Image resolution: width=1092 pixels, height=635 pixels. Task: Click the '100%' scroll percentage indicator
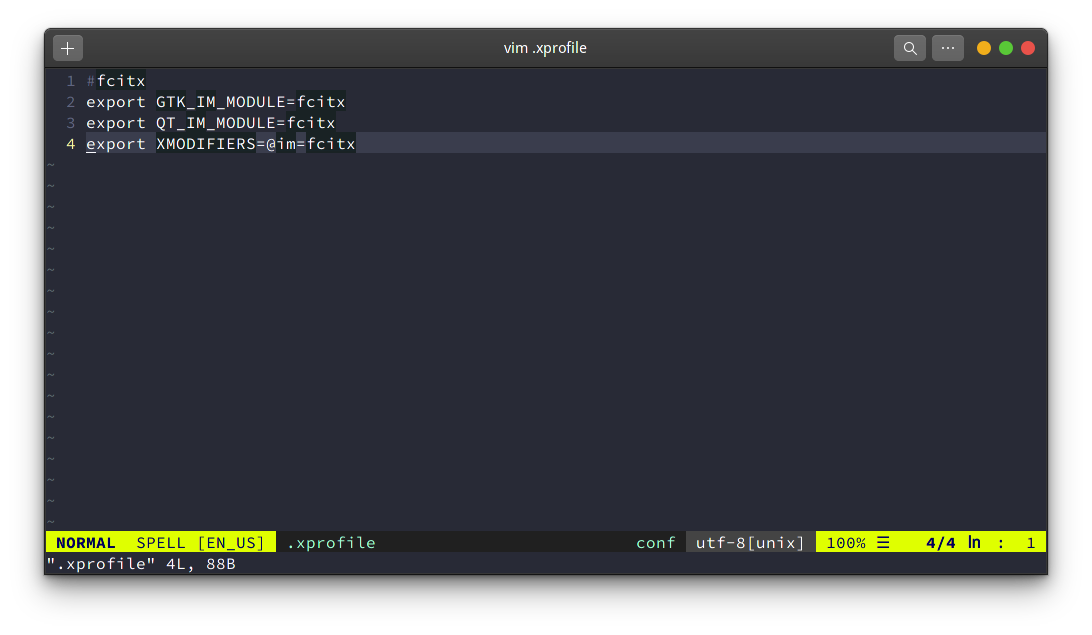(x=845, y=542)
